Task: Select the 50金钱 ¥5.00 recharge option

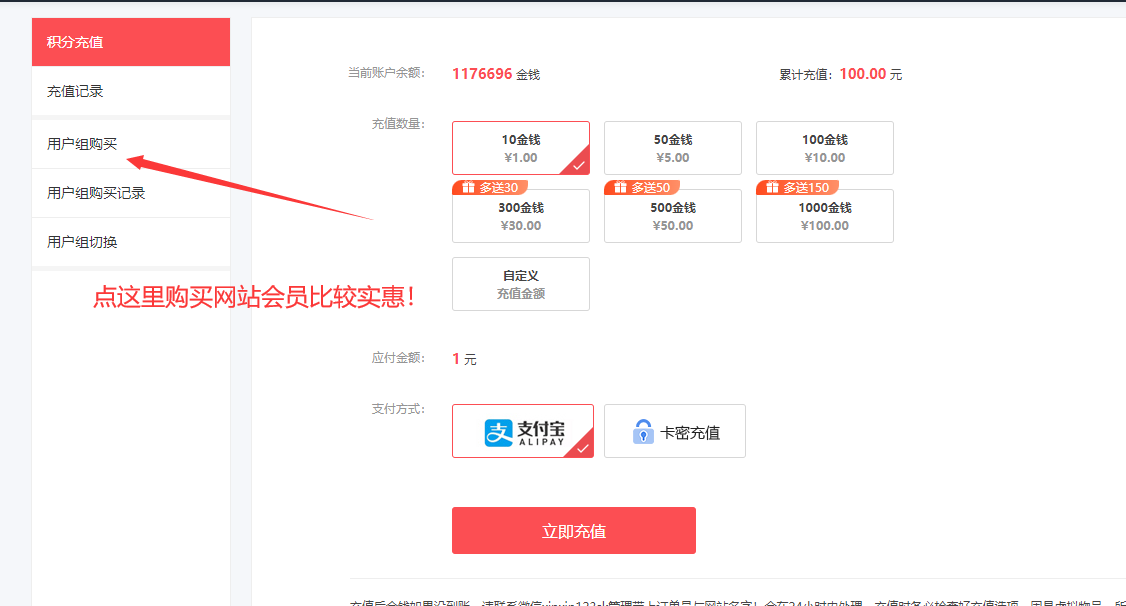Action: [673, 148]
